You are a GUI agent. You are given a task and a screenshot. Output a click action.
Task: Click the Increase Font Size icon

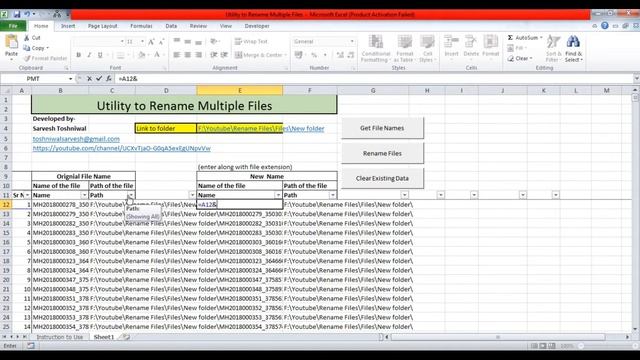[x=151, y=42]
